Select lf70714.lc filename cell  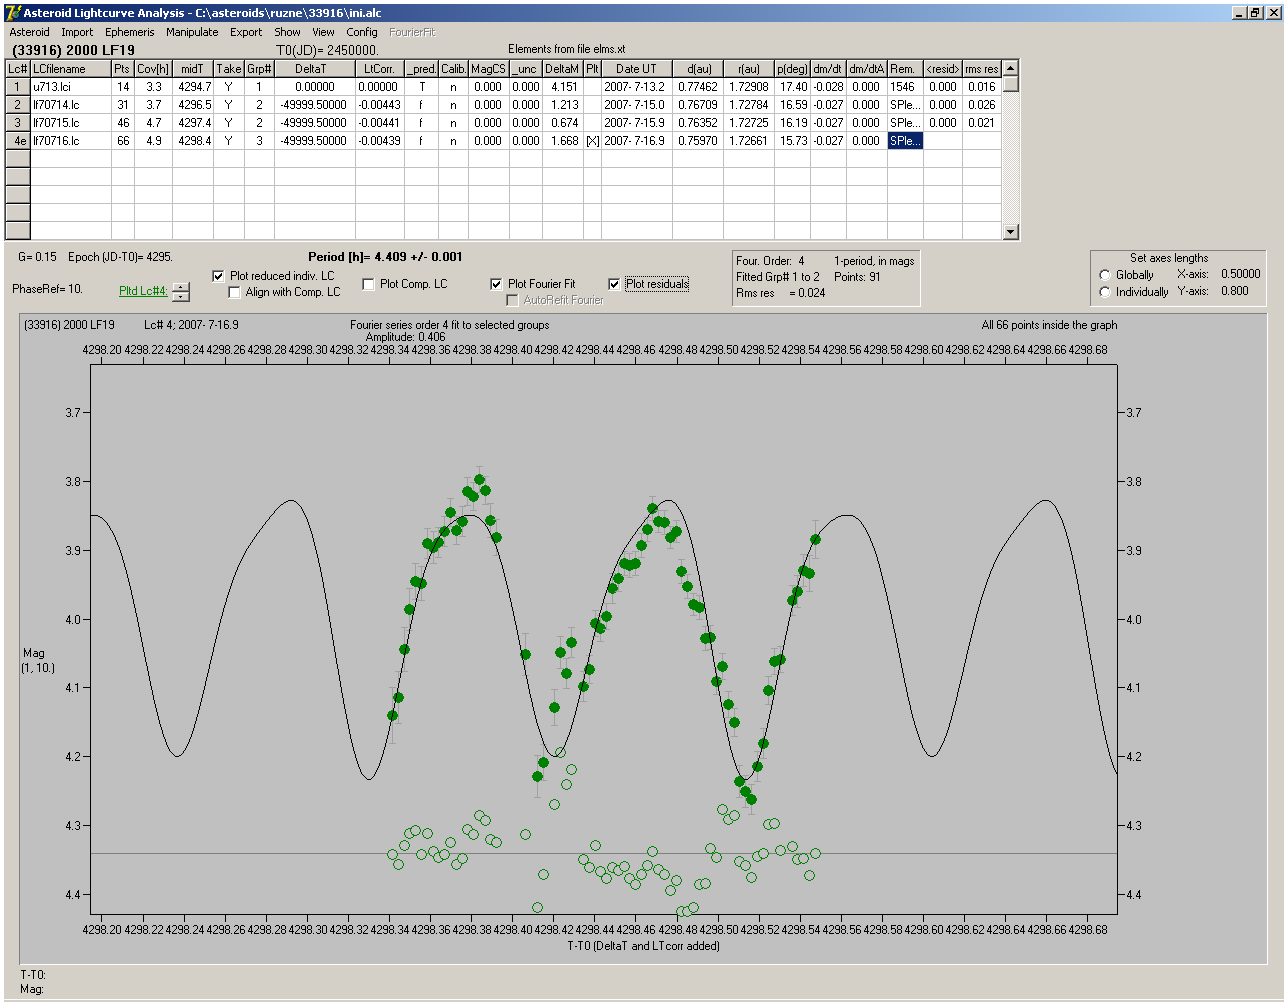(70, 105)
